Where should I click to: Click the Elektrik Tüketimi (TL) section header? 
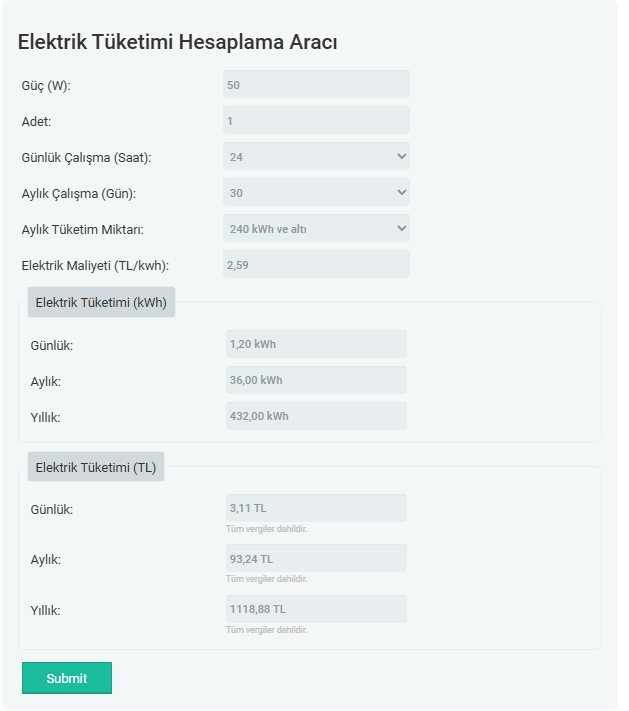pyautogui.click(x=96, y=467)
